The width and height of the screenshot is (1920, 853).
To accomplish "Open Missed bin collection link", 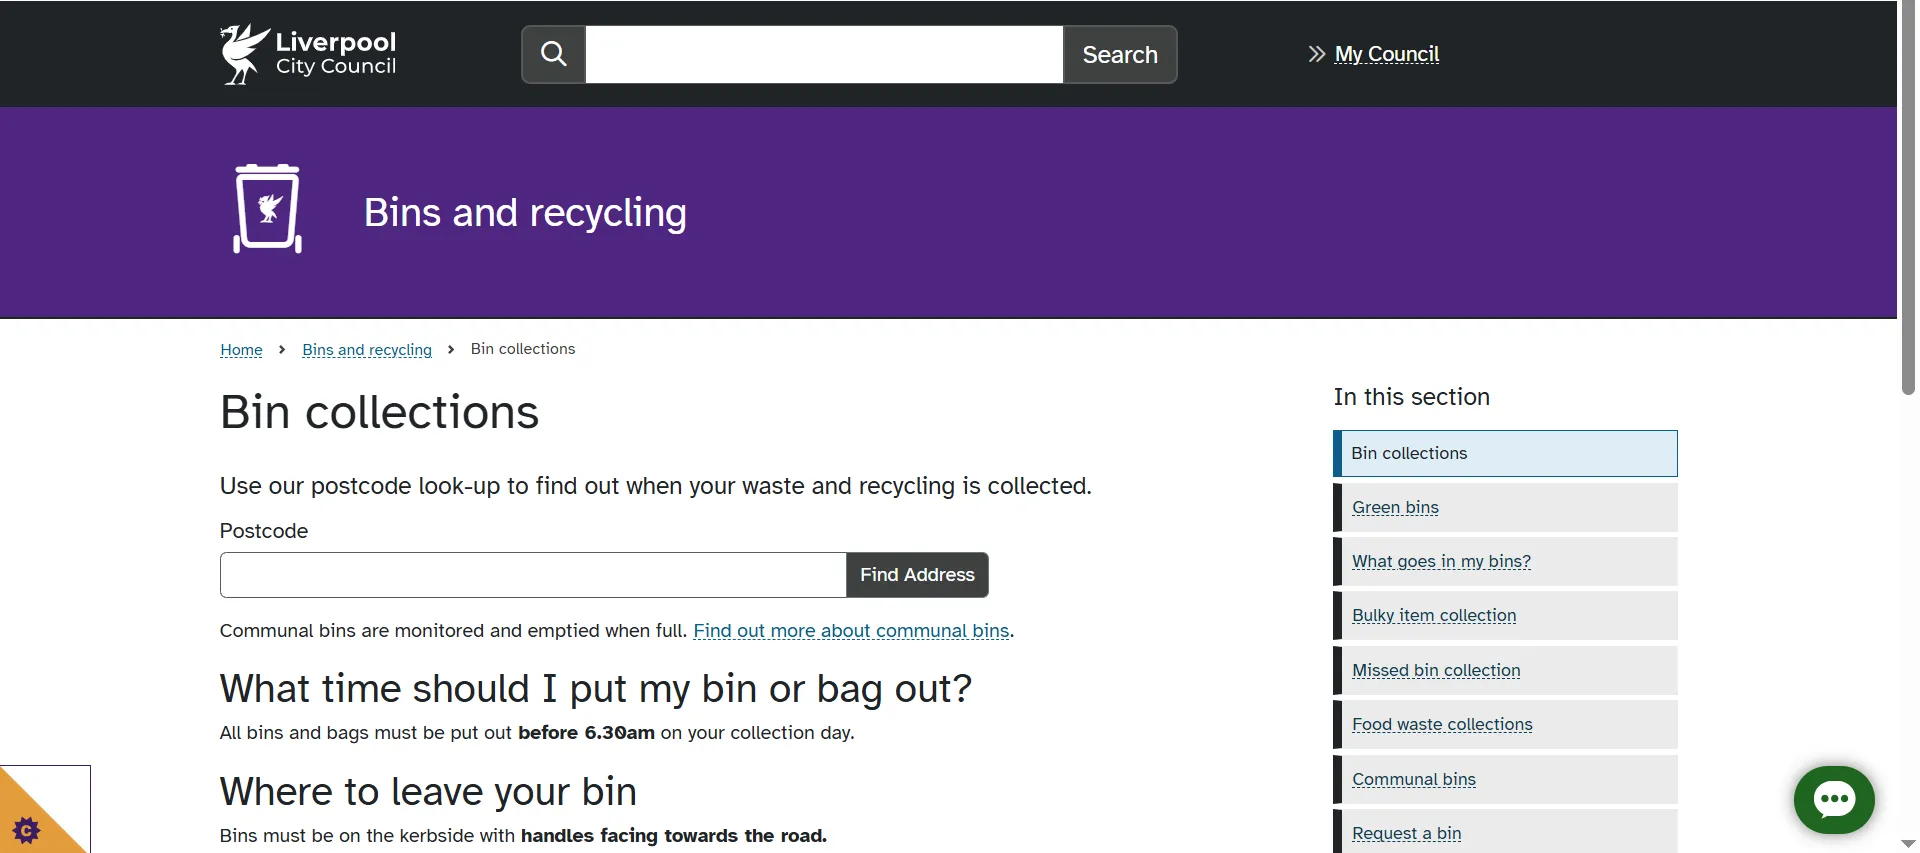I will click(1436, 671).
